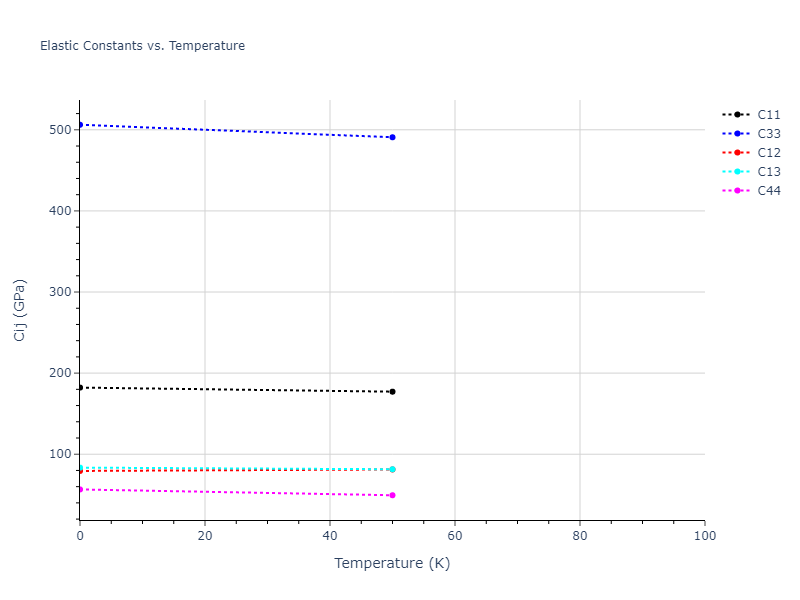Select the blue C33 point at 0 K
Image resolution: width=800 pixels, height=600 pixels.
80,124
